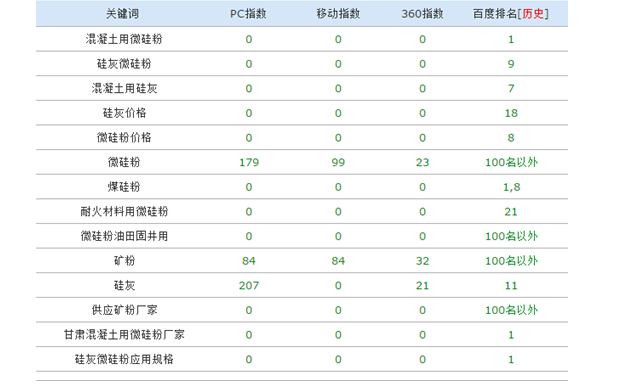
Task: Click Baidu rank 100名以外 in 矿粉 row
Action: pyautogui.click(x=511, y=261)
